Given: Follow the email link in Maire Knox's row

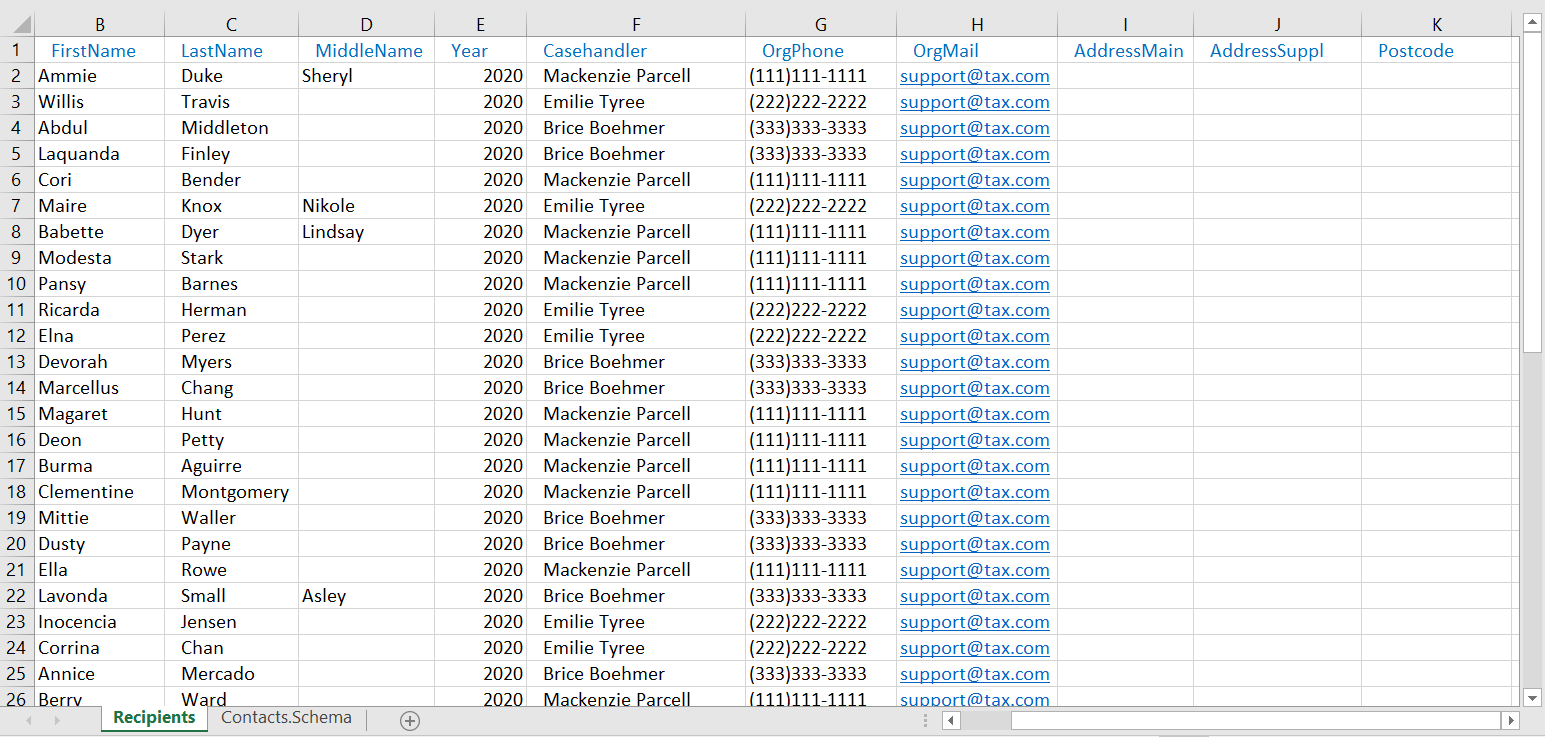Looking at the screenshot, I should [x=974, y=206].
